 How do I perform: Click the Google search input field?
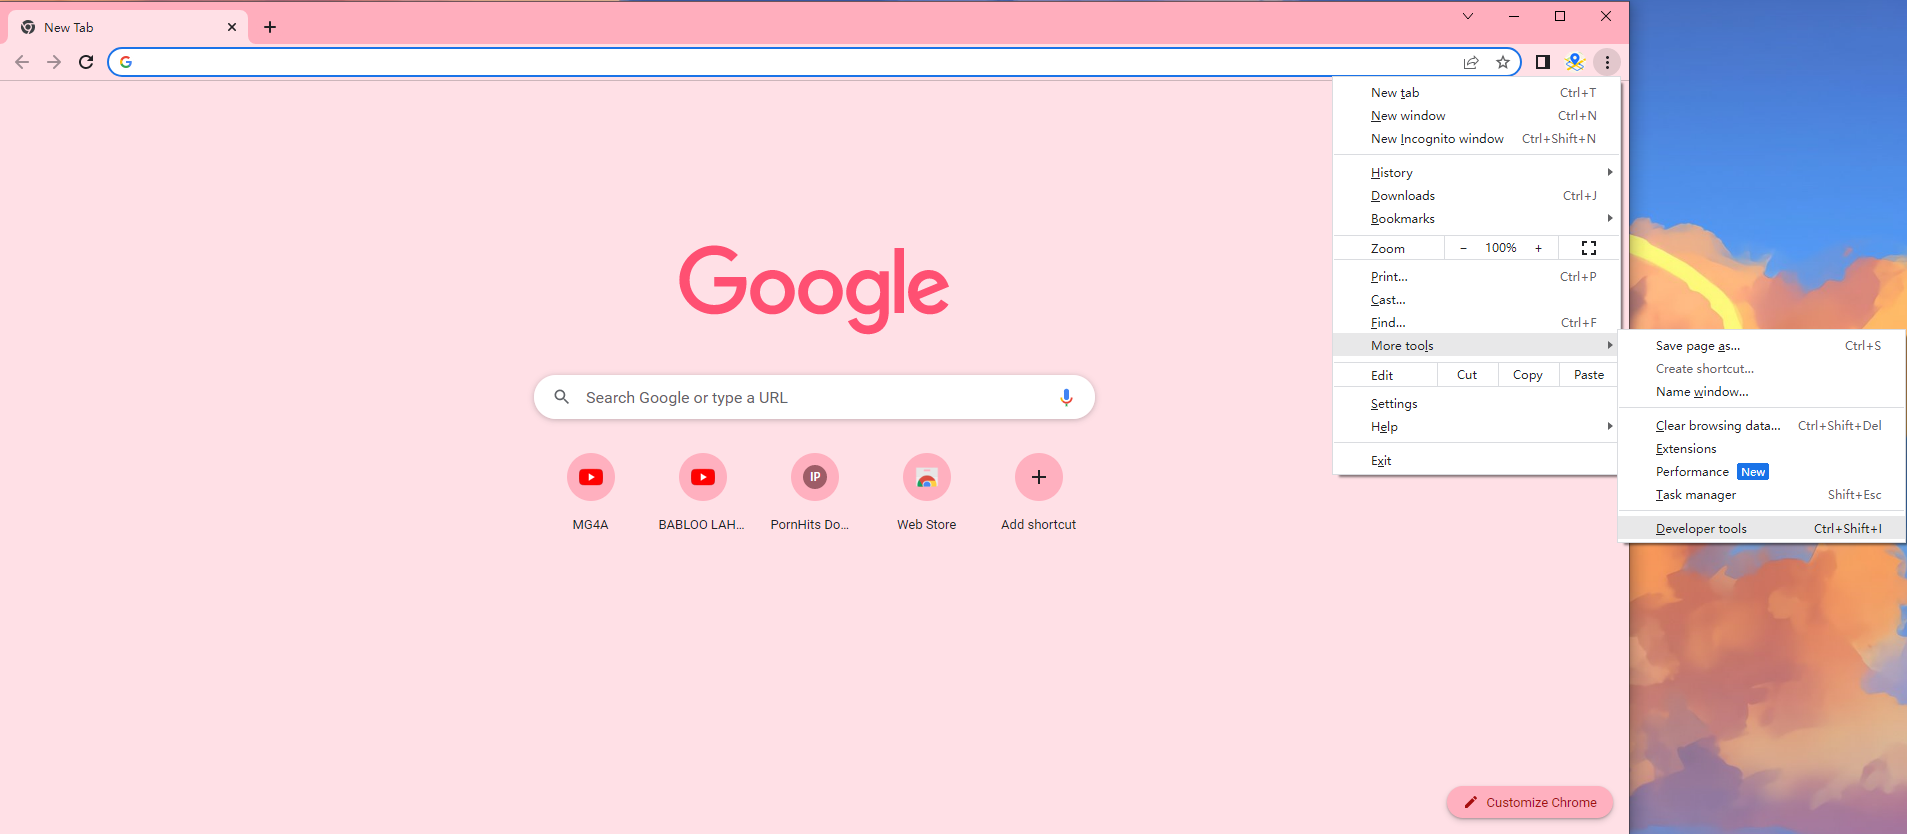pyautogui.click(x=814, y=397)
